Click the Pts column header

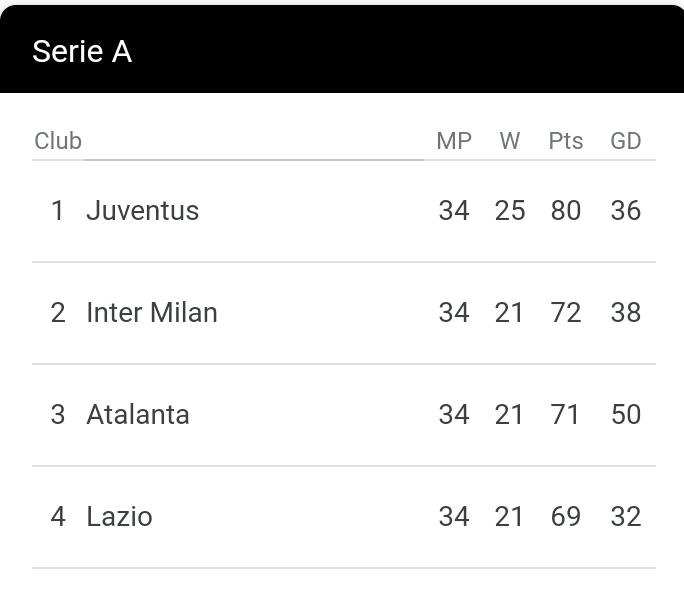[x=566, y=141]
